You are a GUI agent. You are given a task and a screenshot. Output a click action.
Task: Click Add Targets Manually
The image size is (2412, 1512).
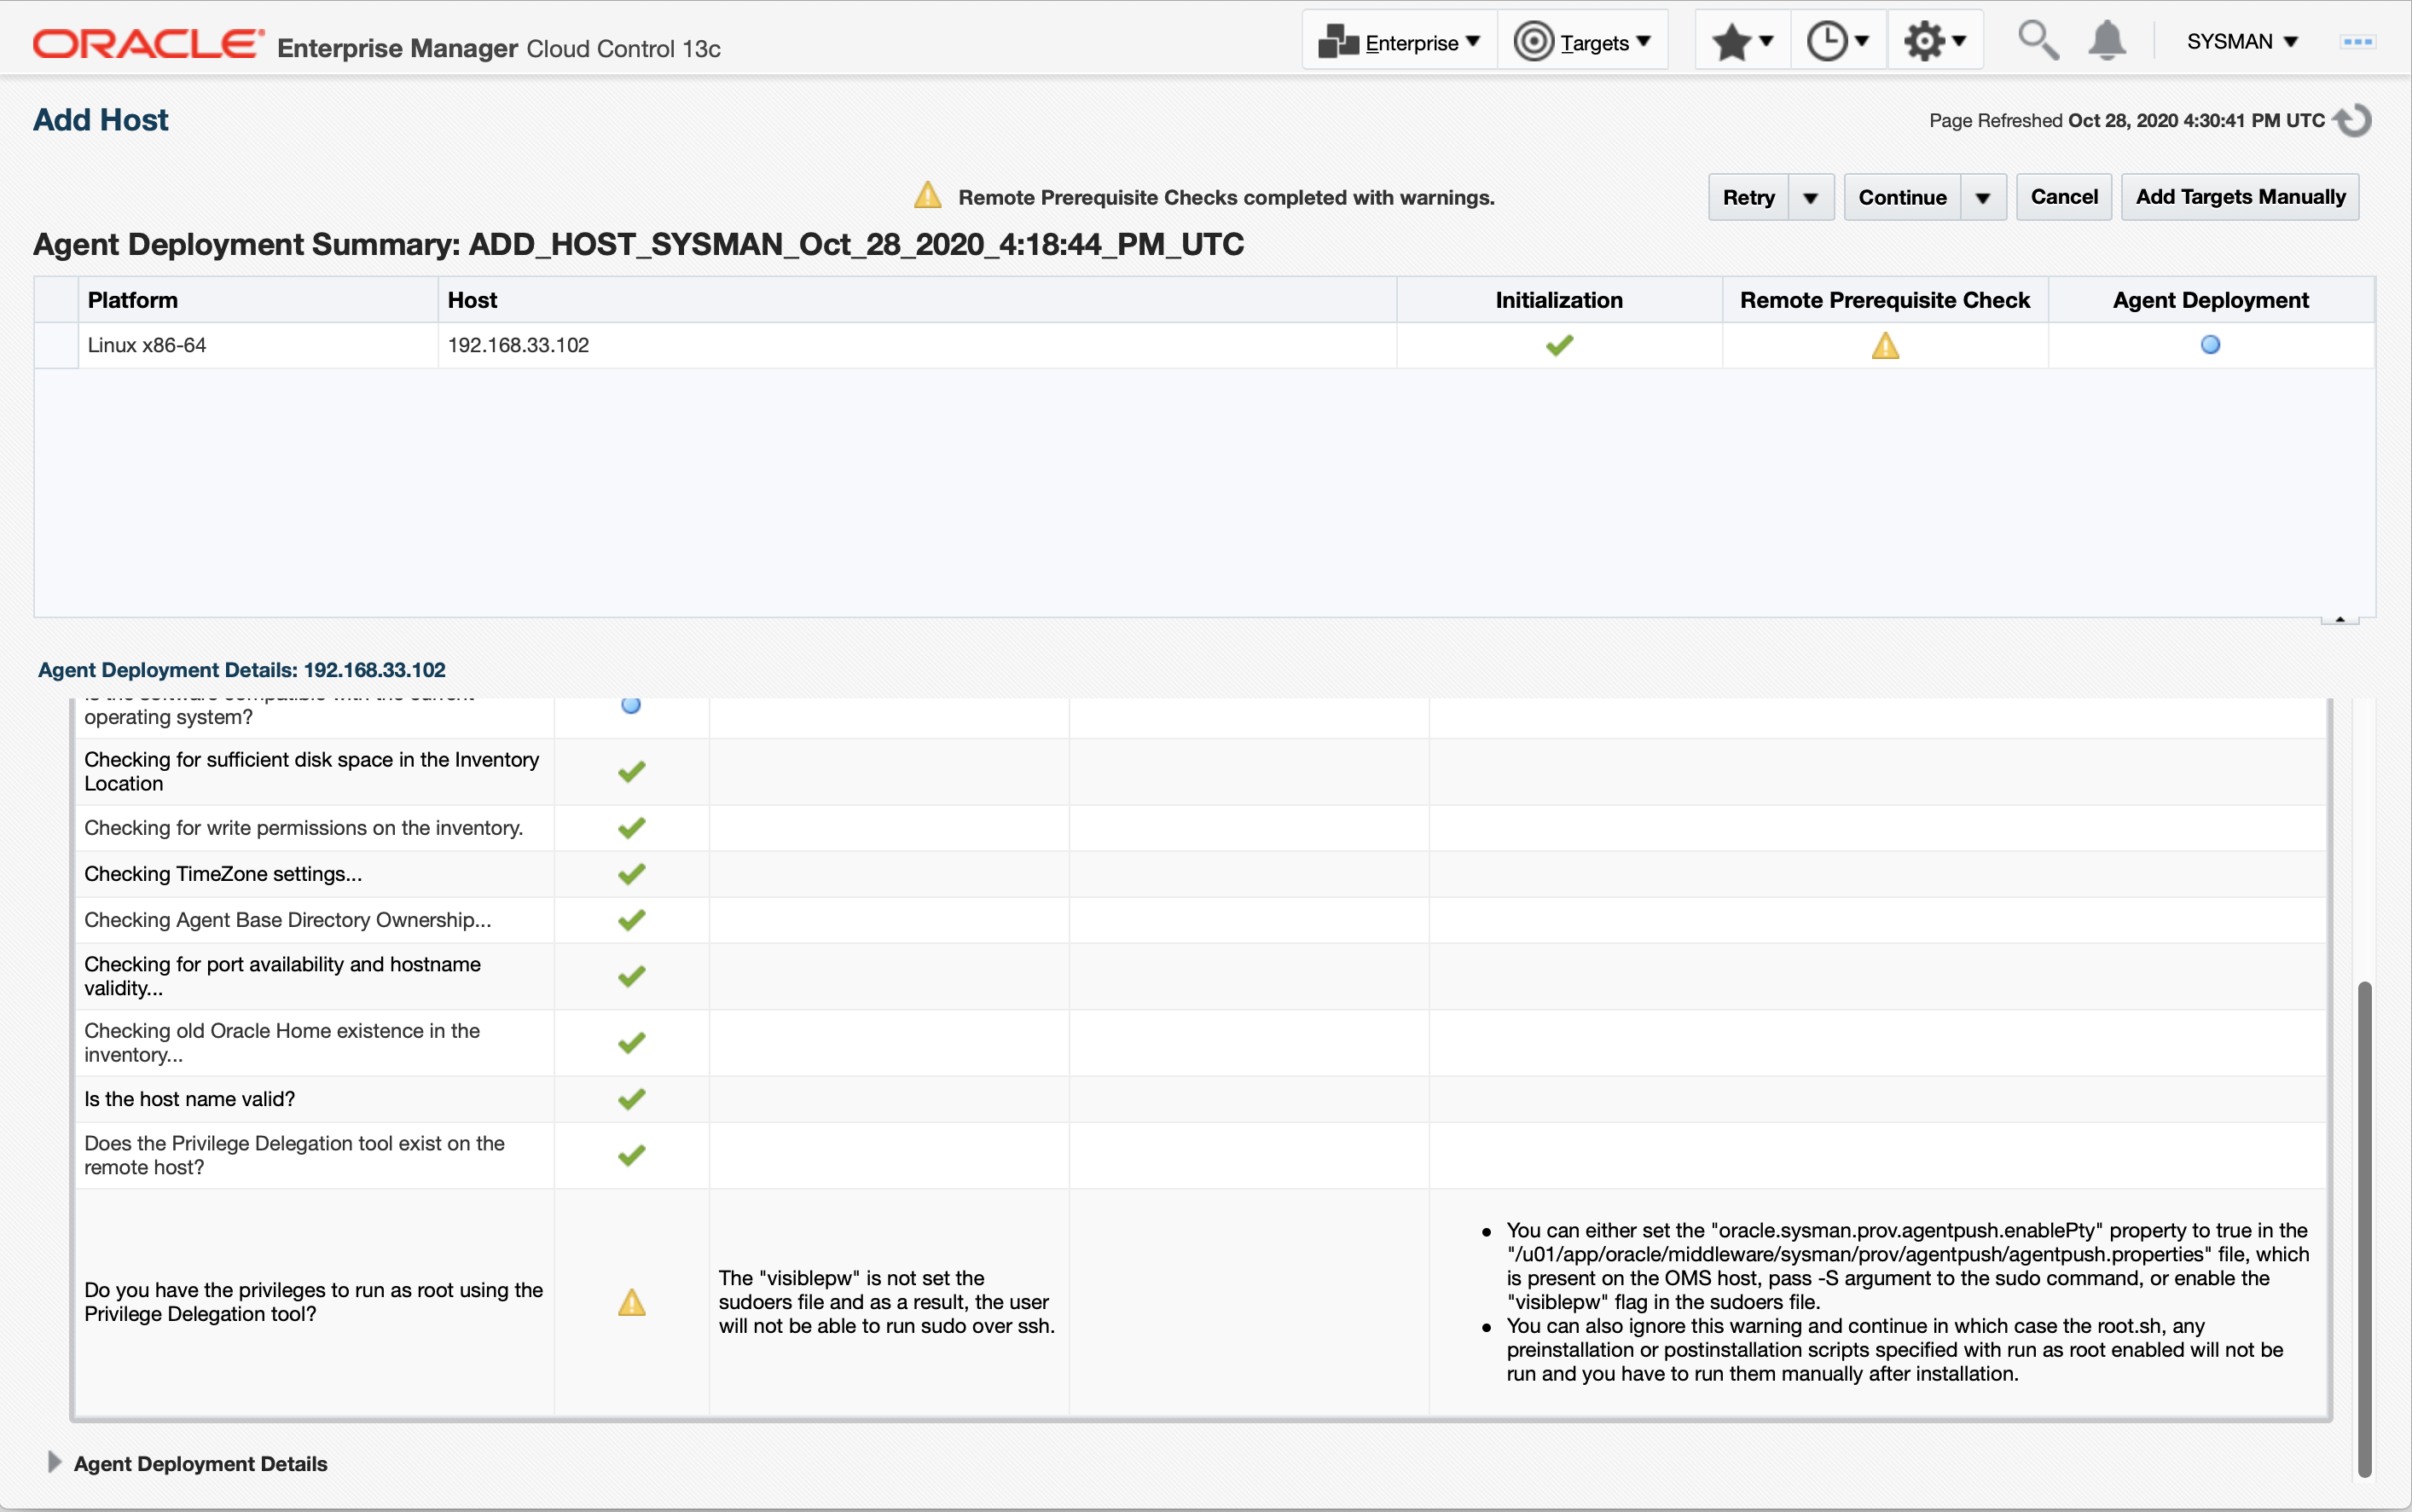[2240, 197]
